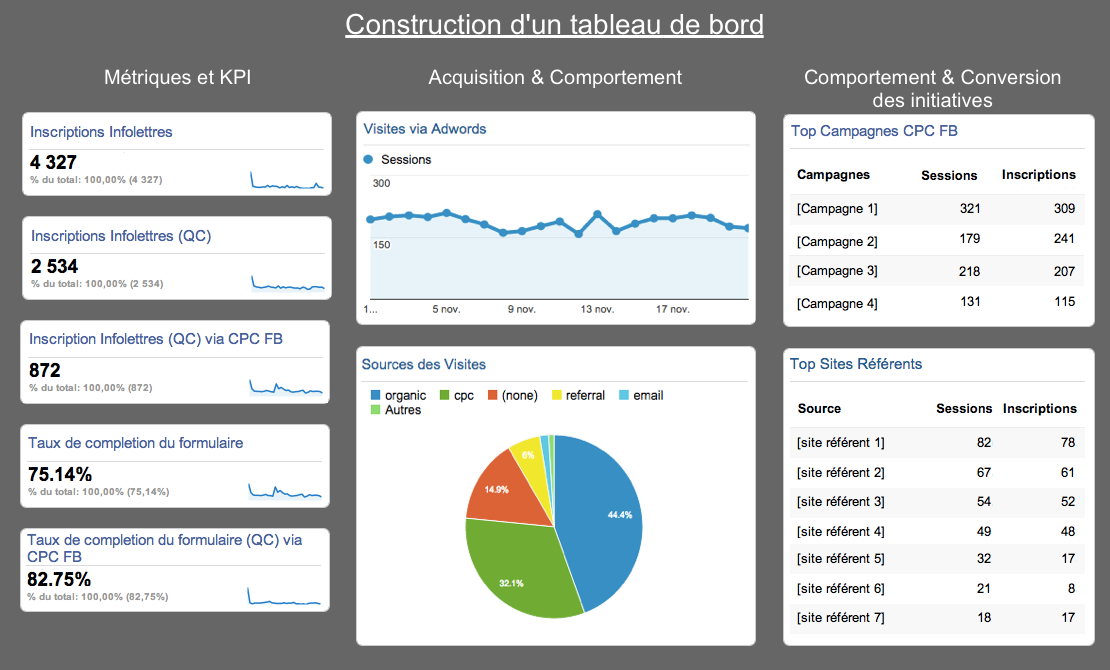This screenshot has height=670, width=1110.
Task: Click the sparkline beside the 4 327 value
Action: [287, 181]
